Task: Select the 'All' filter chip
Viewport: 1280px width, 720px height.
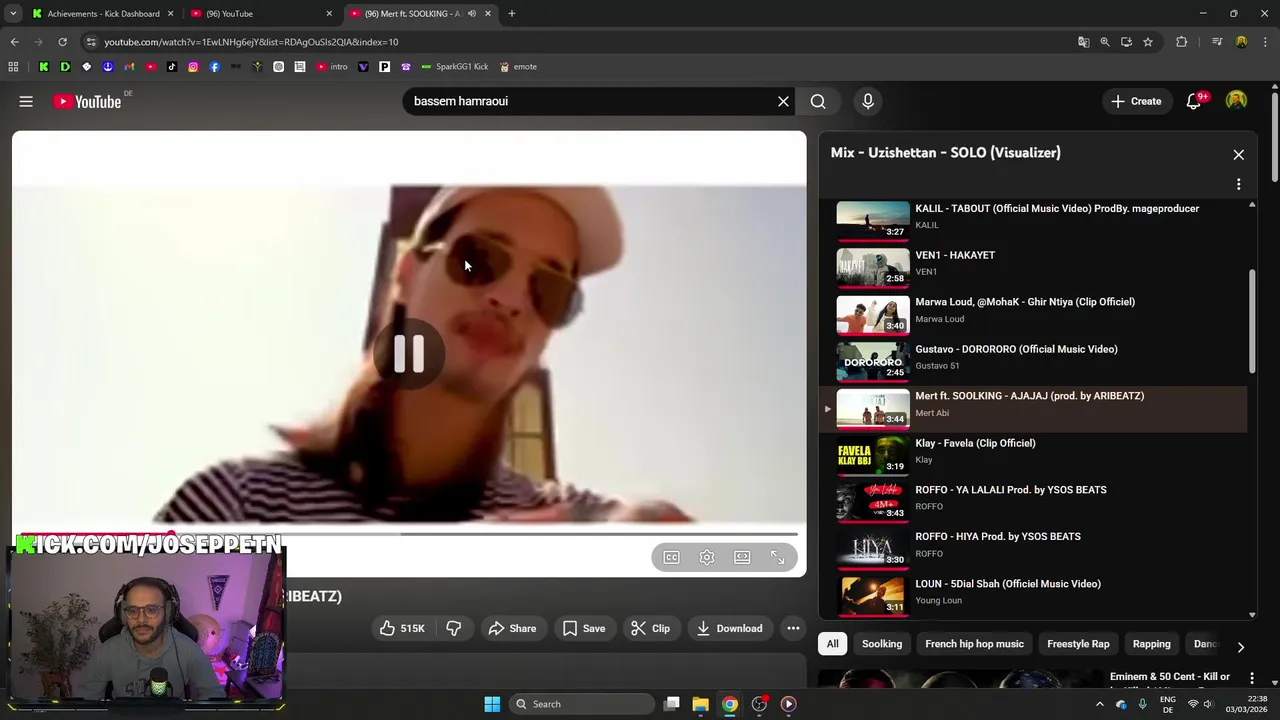Action: (832, 644)
